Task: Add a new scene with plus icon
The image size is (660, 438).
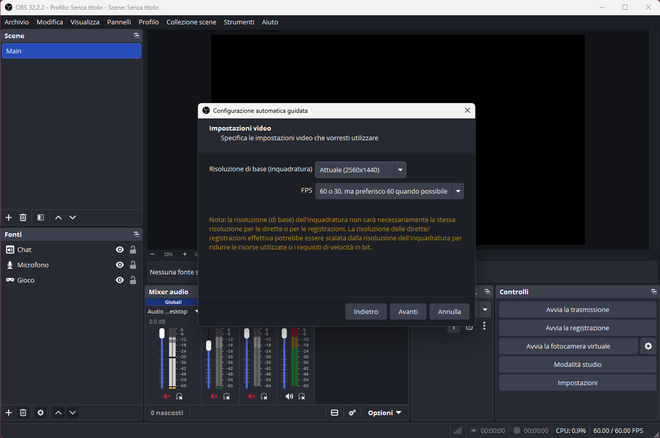Action: click(x=8, y=218)
